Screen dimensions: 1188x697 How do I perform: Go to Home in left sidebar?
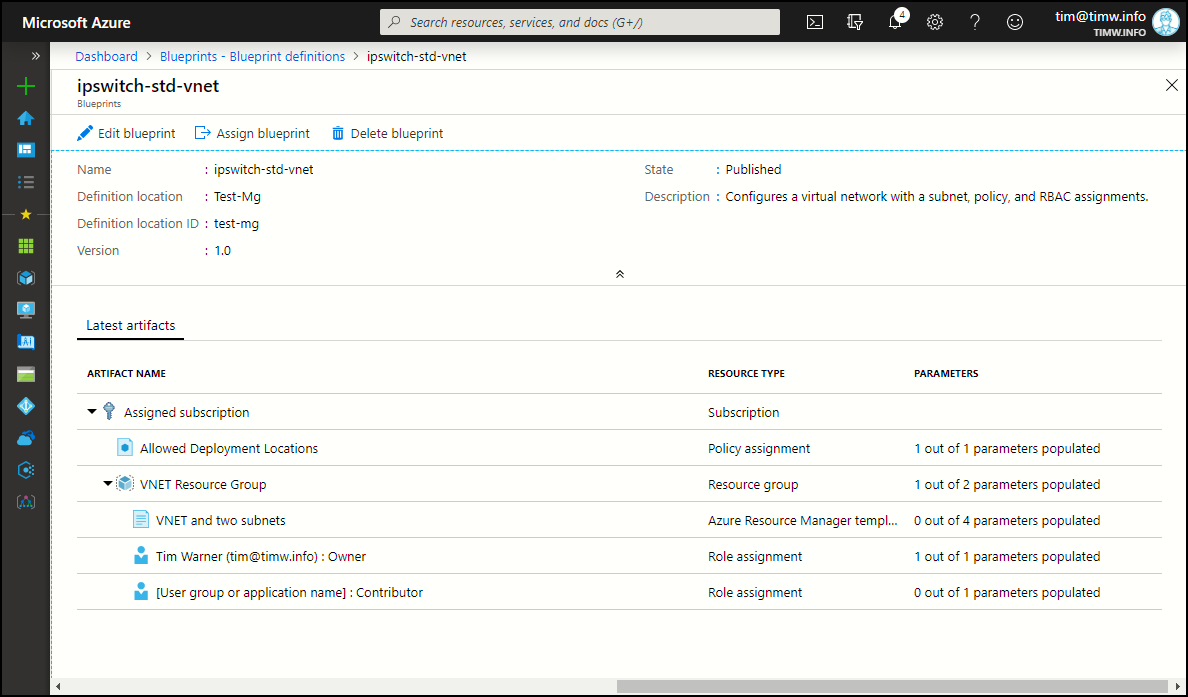(x=26, y=118)
